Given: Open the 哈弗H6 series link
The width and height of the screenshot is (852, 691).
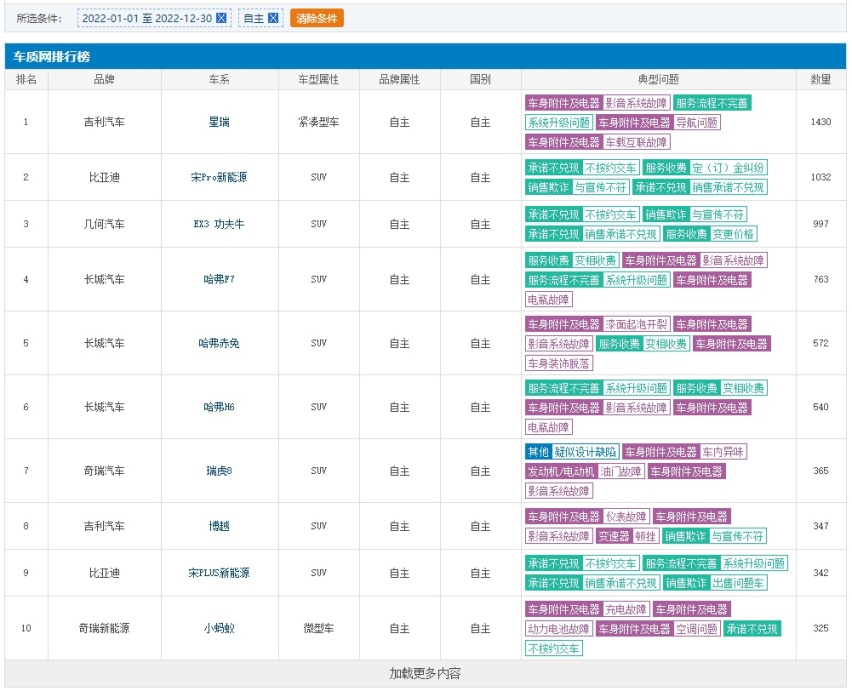Looking at the screenshot, I should coord(219,407).
